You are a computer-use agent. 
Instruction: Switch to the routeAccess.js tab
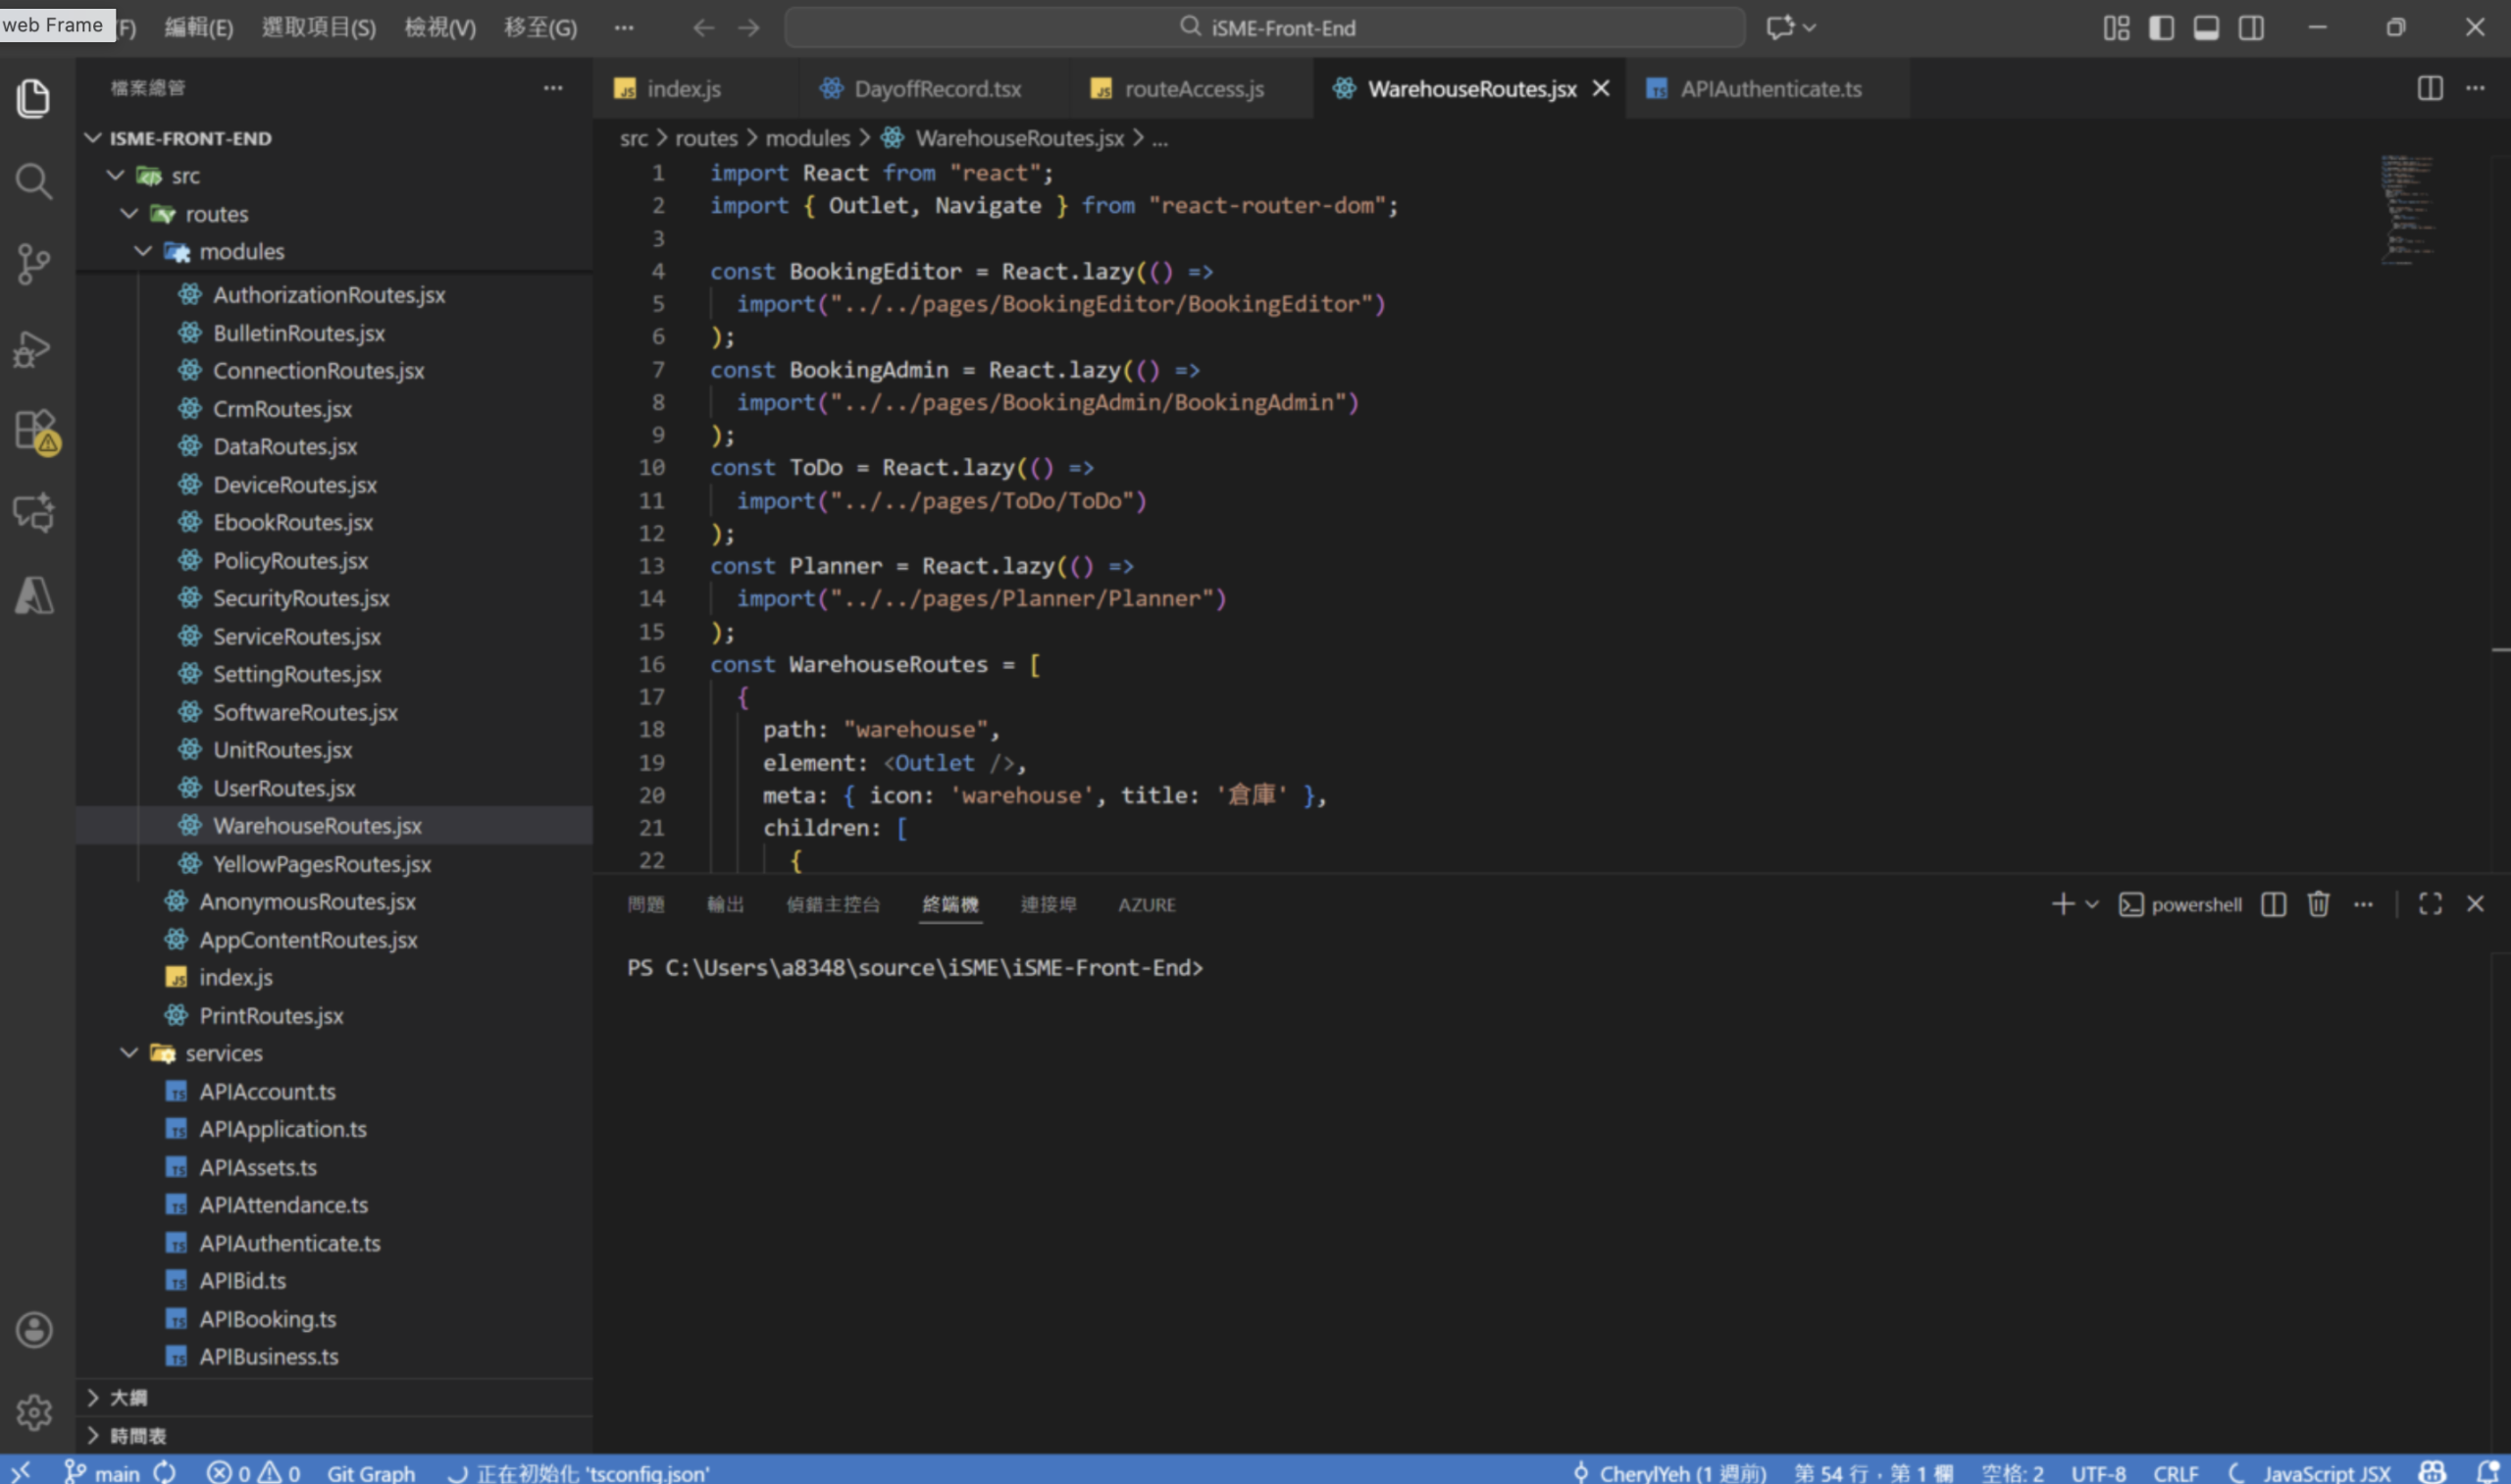click(x=1193, y=89)
